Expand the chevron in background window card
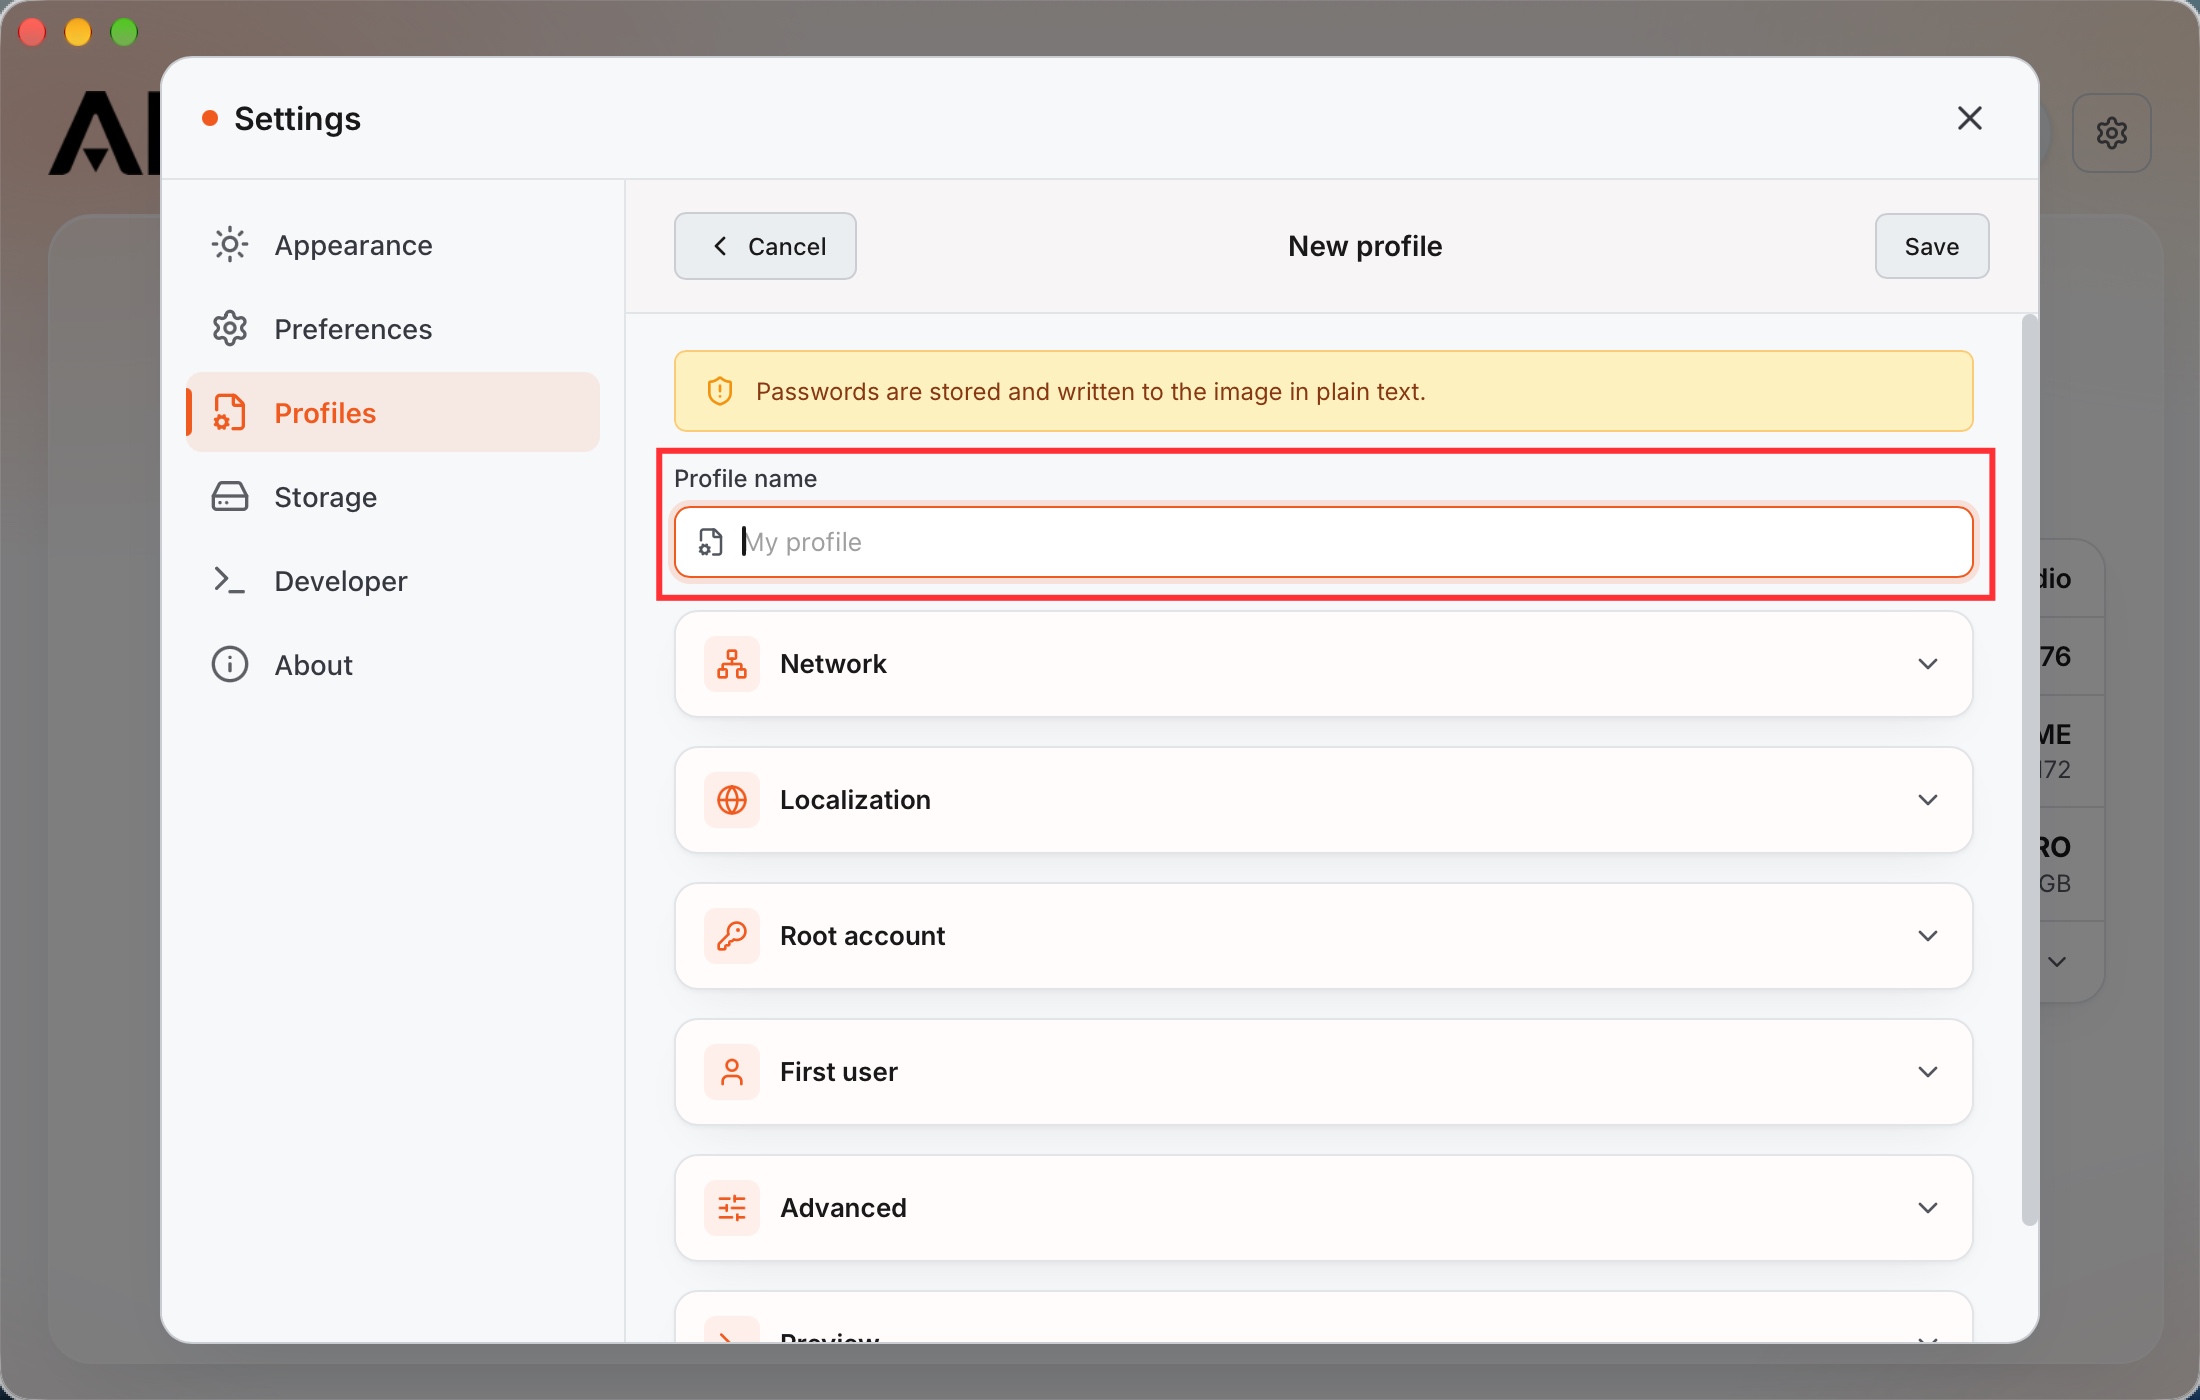This screenshot has height=1400, width=2200. click(x=2057, y=962)
